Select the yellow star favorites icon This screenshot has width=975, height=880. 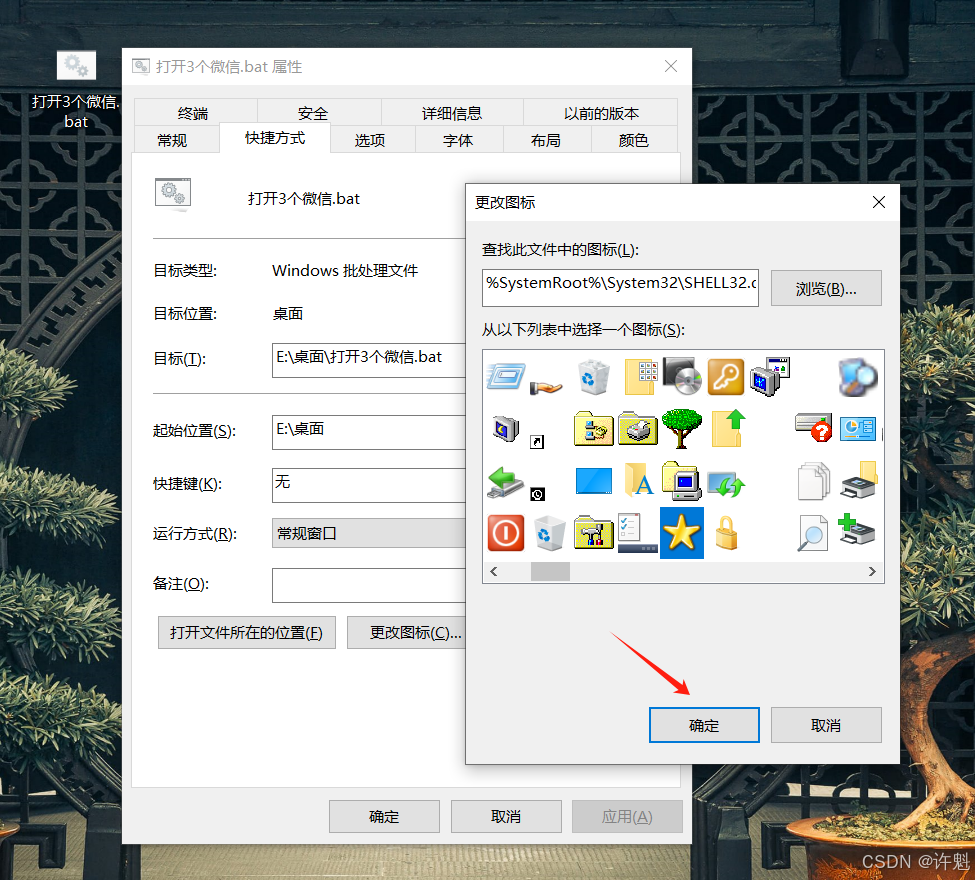coord(682,533)
